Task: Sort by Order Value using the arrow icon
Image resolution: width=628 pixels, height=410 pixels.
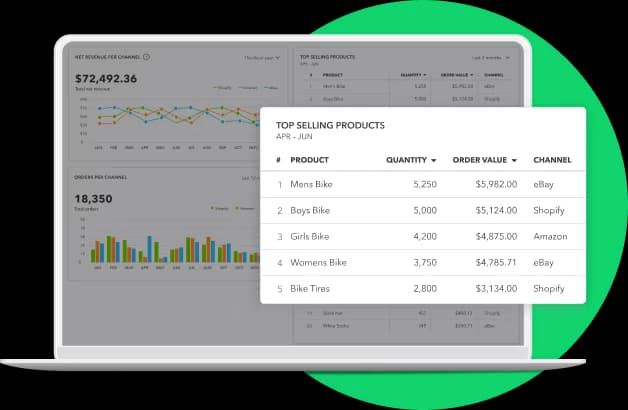Action: pyautogui.click(x=514, y=160)
